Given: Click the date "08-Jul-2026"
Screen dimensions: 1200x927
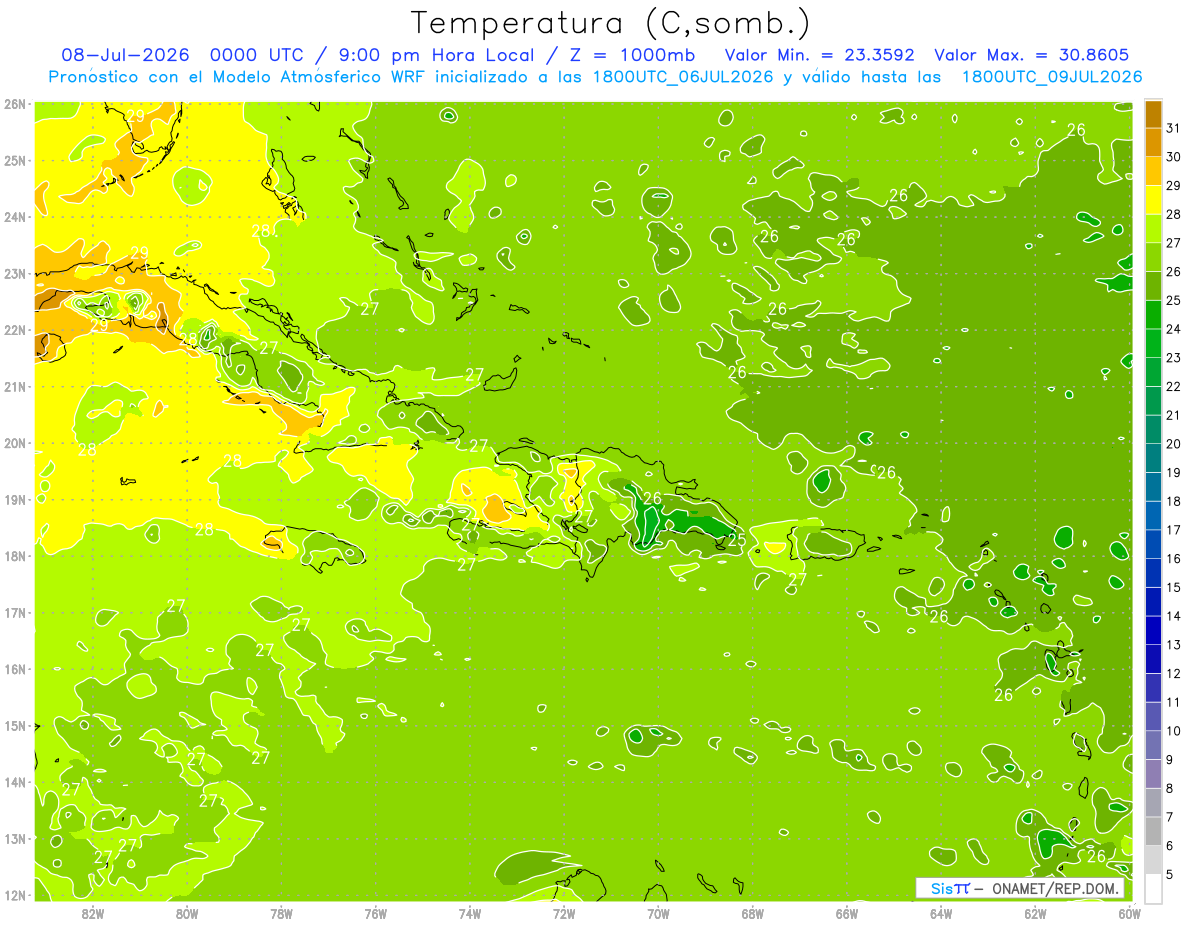Looking at the screenshot, I should tap(127, 55).
